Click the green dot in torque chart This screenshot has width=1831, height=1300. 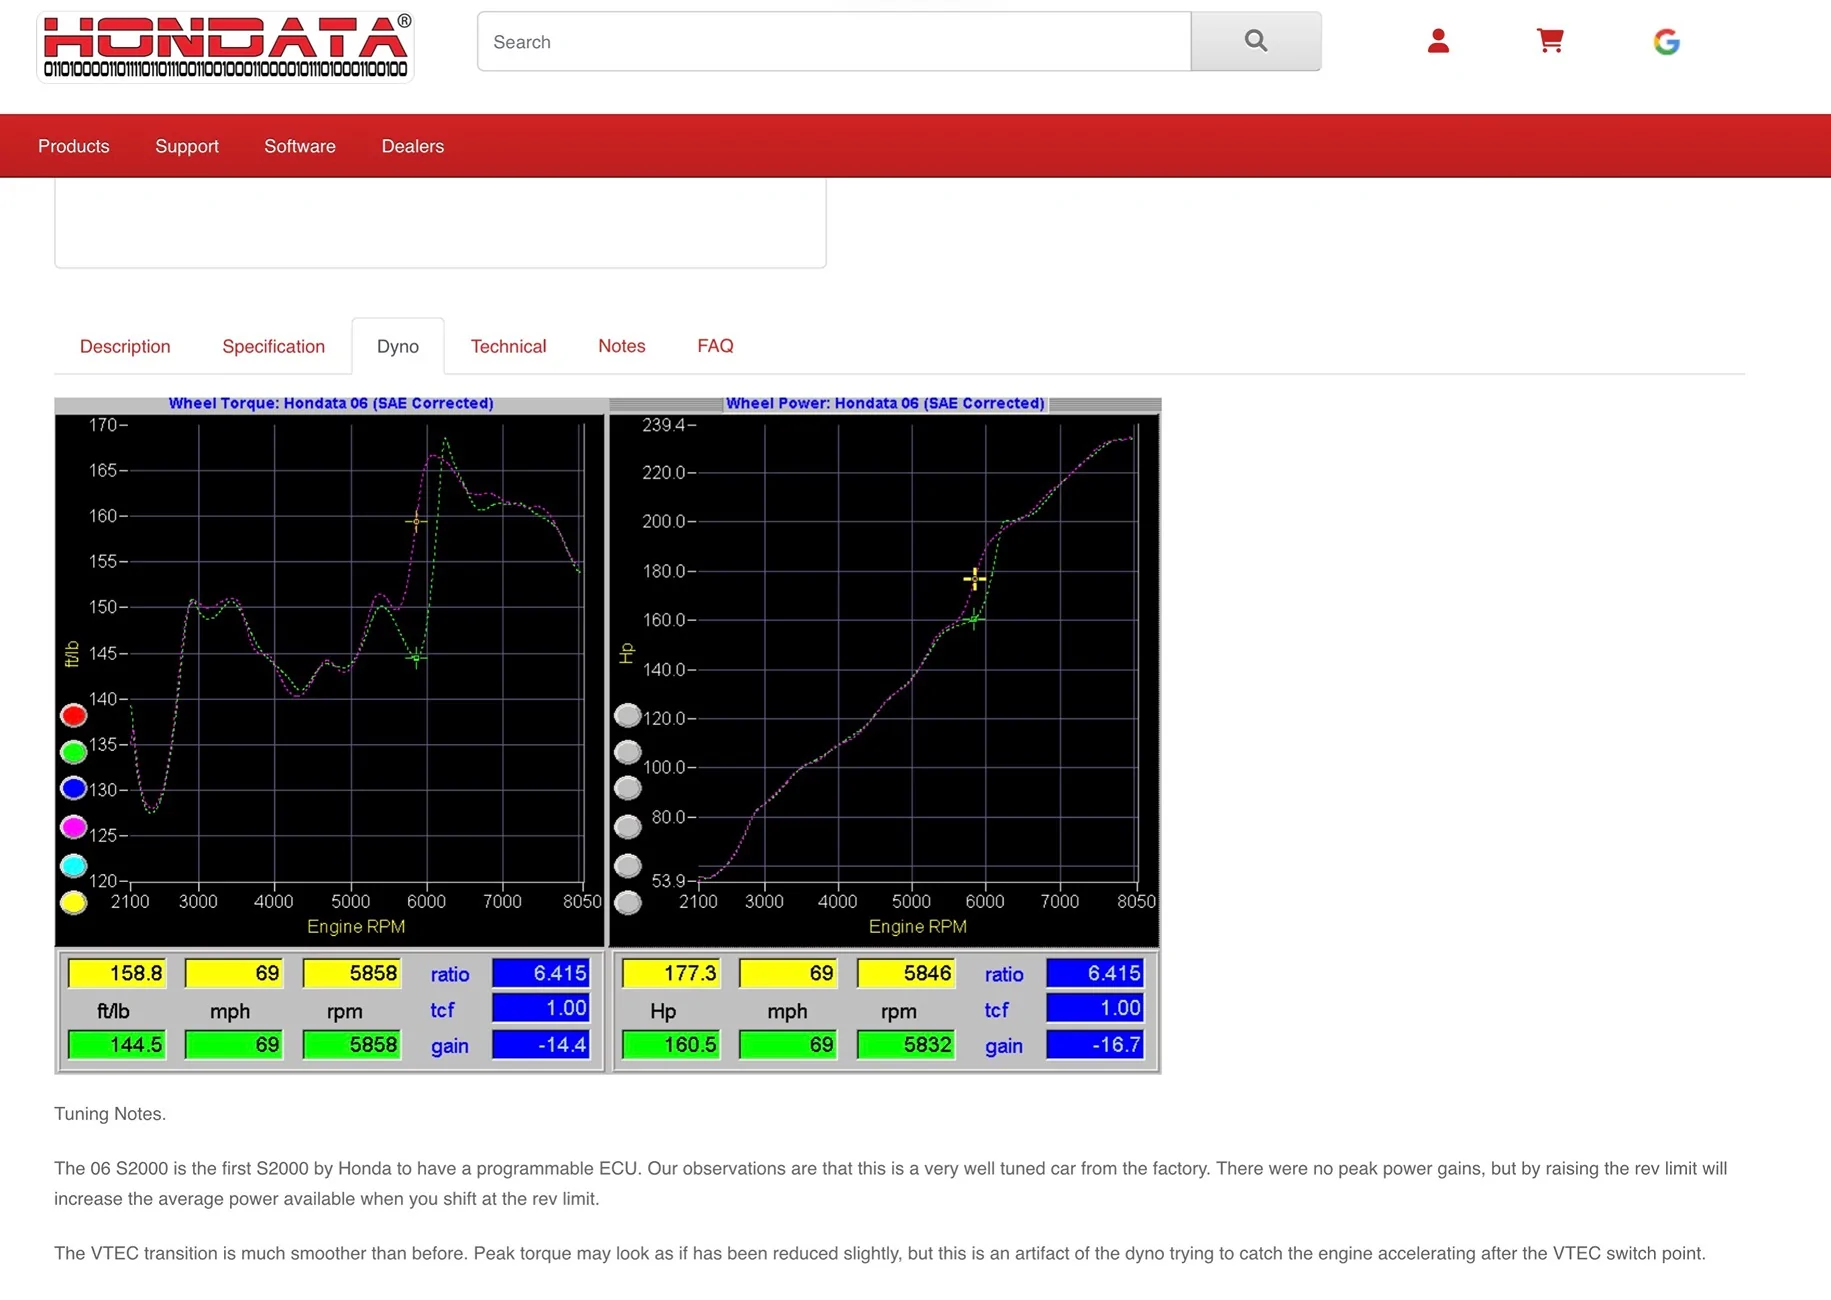73,752
